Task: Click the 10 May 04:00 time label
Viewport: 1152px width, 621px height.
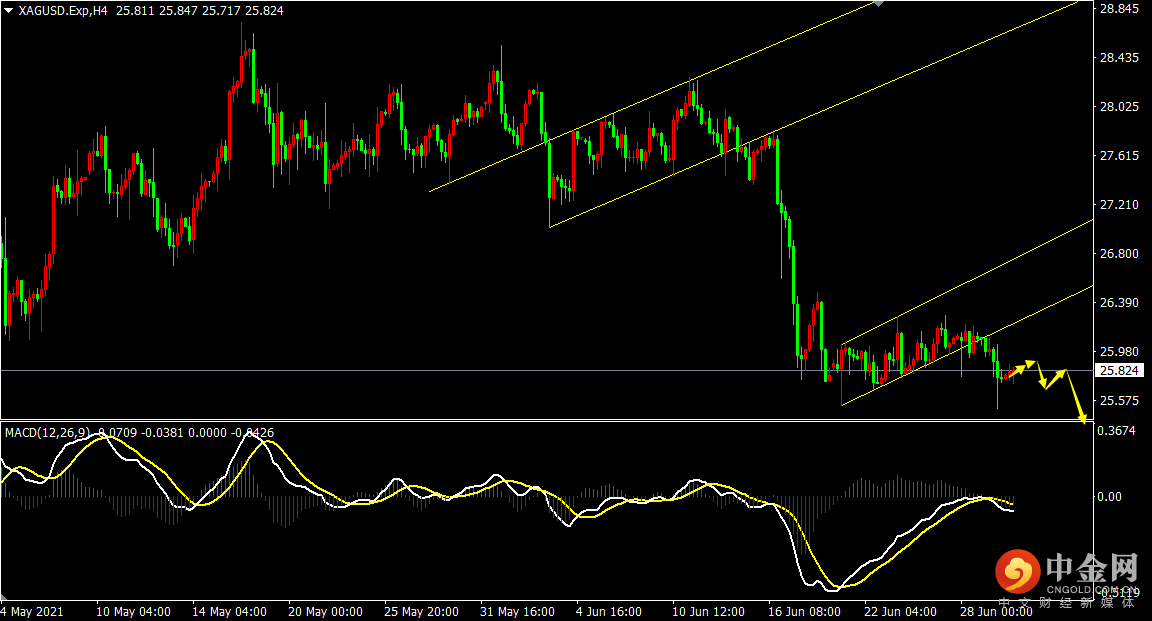Action: tap(134, 611)
